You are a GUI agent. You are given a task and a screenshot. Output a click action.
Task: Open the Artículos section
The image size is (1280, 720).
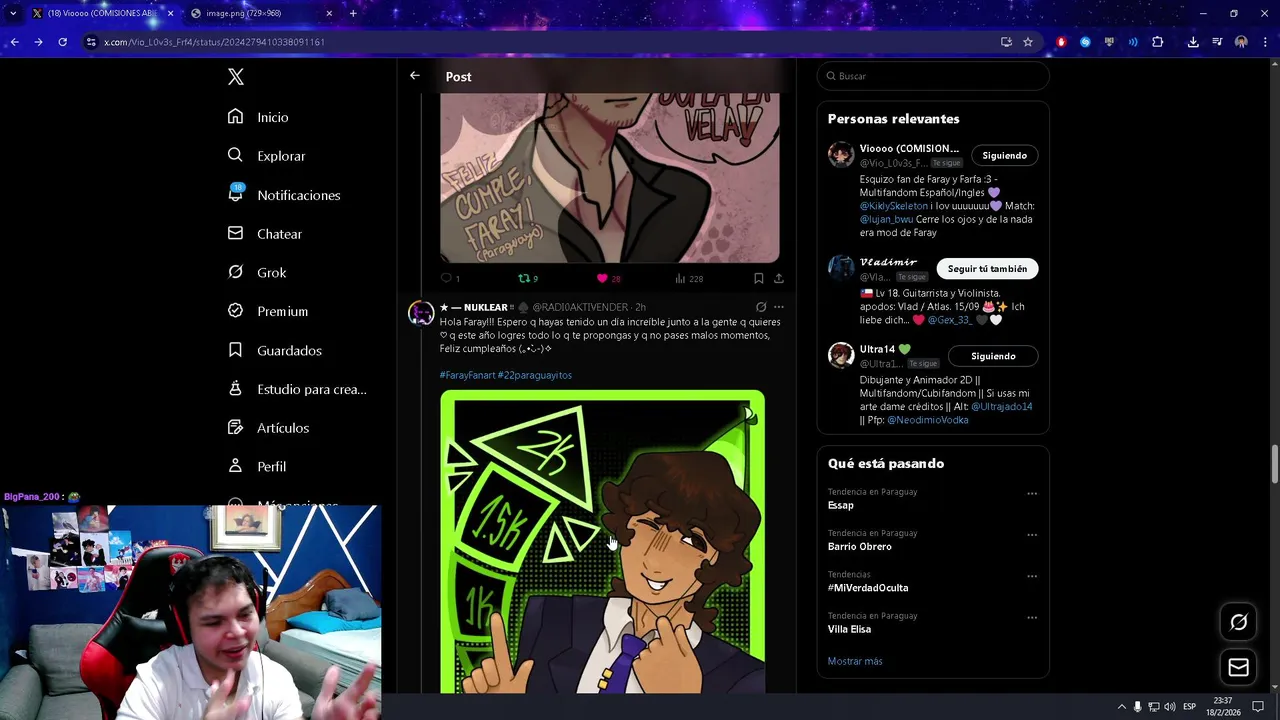(268, 428)
